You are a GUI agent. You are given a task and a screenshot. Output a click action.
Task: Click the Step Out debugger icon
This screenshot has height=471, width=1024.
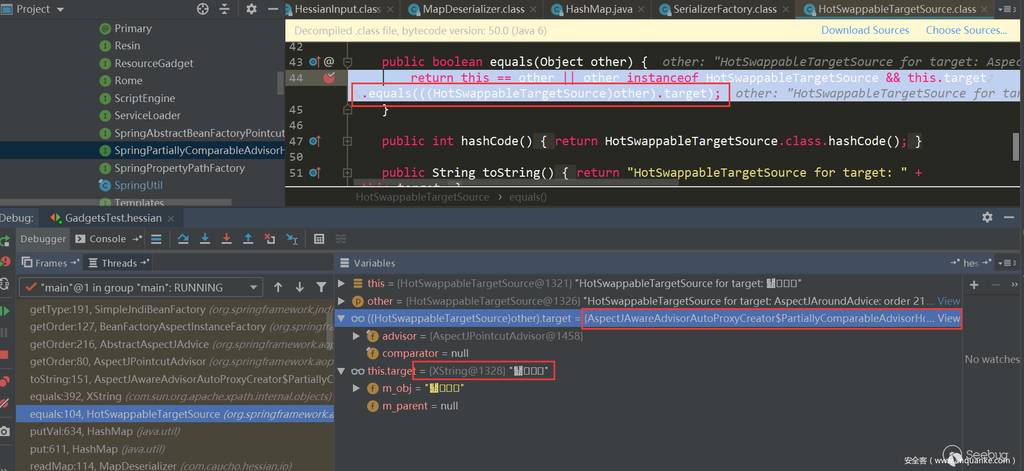[248, 239]
